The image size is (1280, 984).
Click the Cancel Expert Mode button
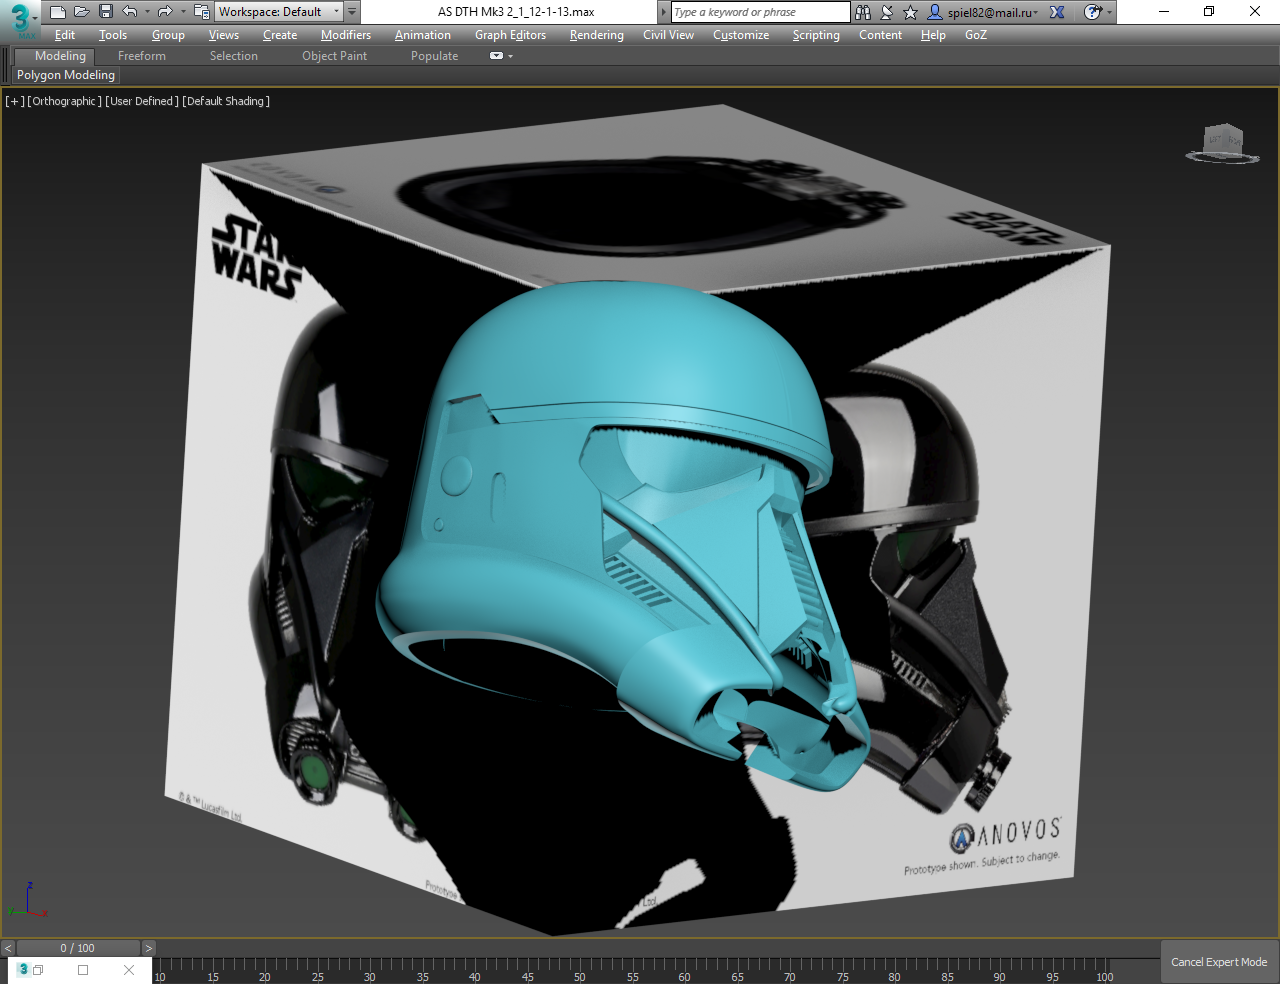coord(1219,962)
